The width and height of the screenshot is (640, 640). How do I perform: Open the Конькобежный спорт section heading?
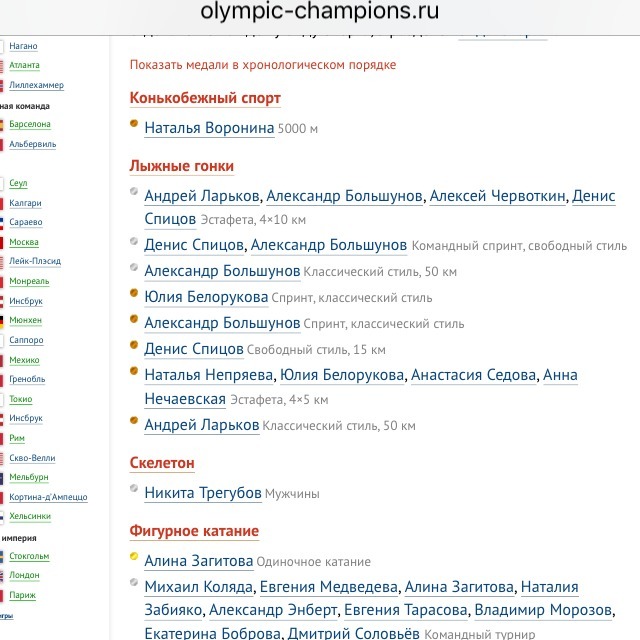[x=205, y=99]
